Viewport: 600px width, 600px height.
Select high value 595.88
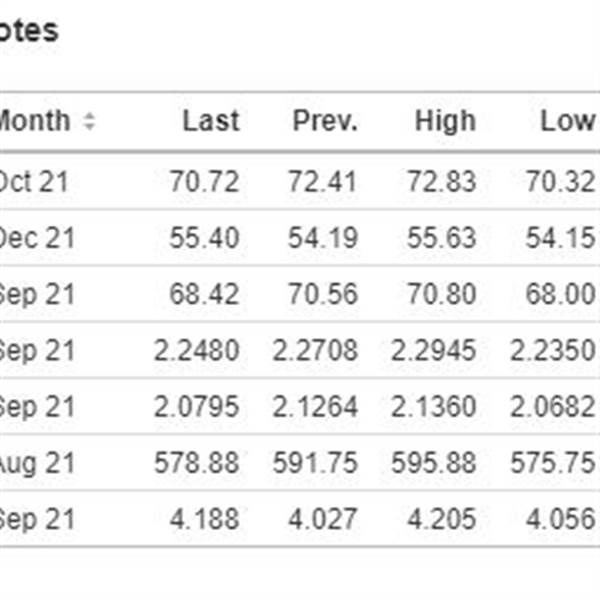coord(433,463)
